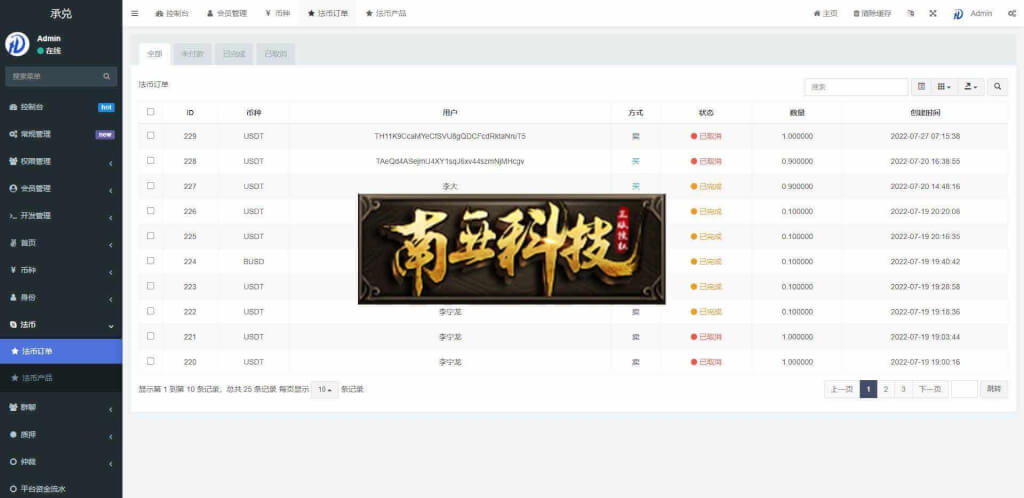
Task: Switch to the 法币产品 top tab
Action: tap(386, 13)
